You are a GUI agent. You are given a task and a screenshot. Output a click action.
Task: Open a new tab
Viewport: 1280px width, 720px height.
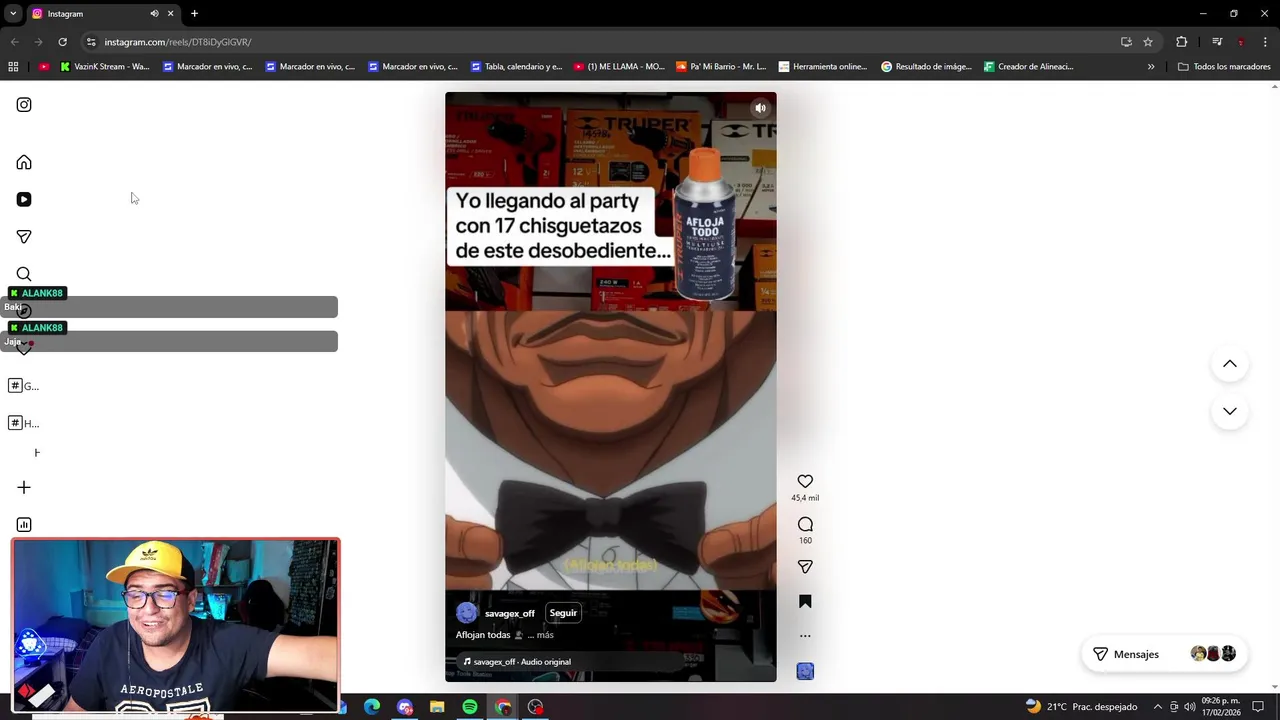point(194,14)
